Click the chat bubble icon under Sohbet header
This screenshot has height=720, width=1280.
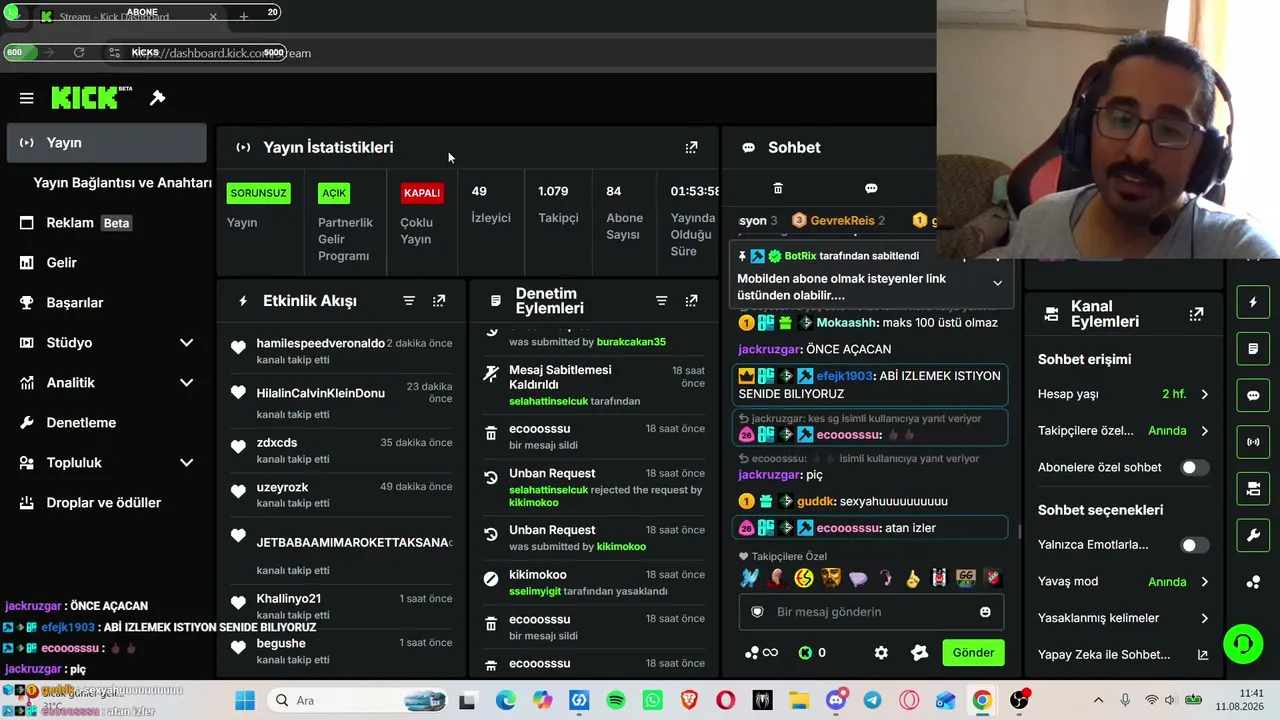(x=871, y=188)
